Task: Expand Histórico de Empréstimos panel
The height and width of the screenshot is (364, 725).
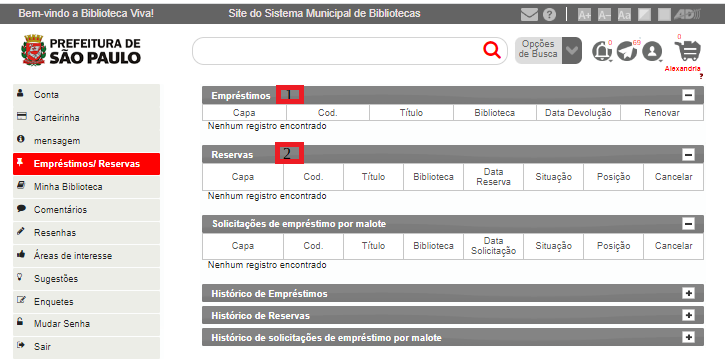Action: point(688,293)
